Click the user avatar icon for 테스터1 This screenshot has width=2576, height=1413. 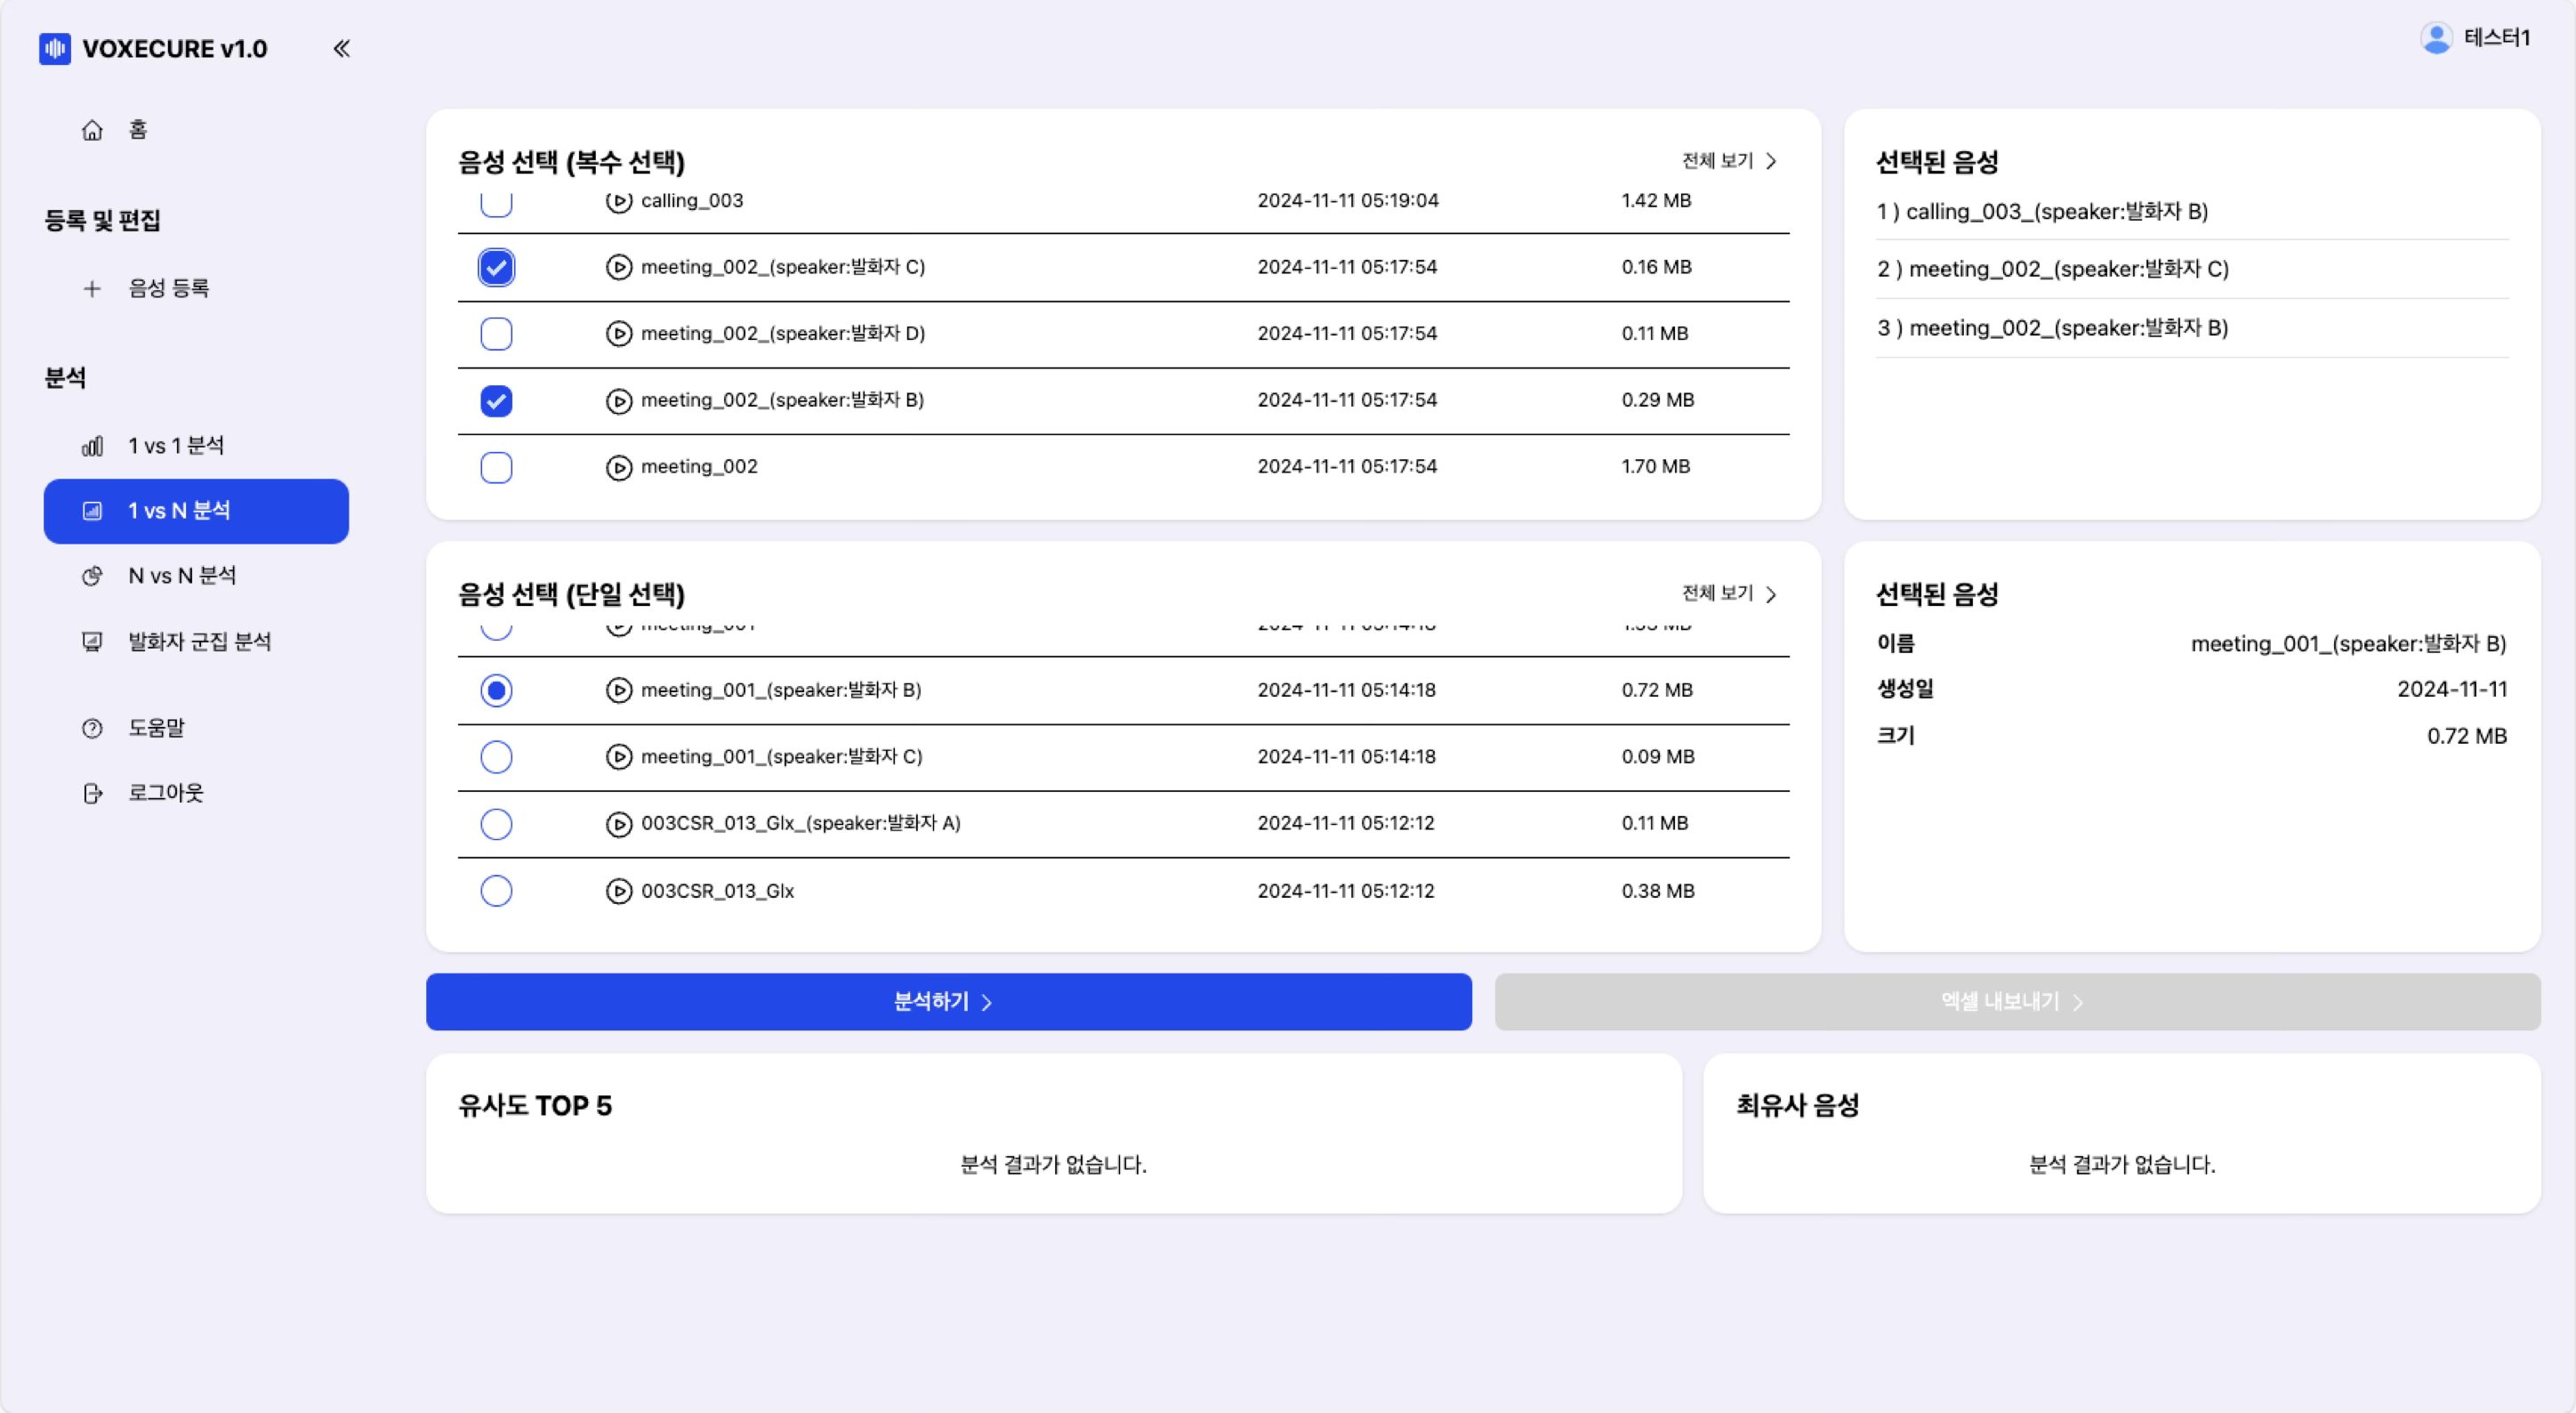coord(2436,38)
